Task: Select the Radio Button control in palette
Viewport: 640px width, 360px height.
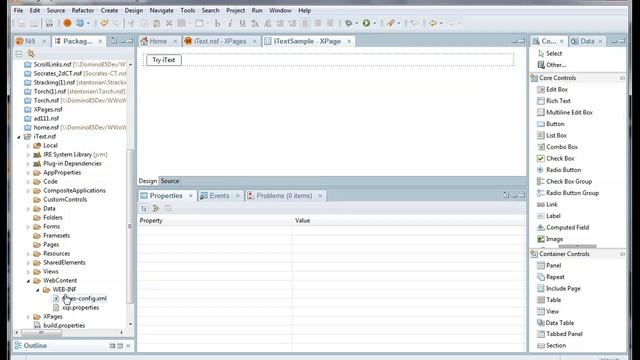Action: (559, 170)
